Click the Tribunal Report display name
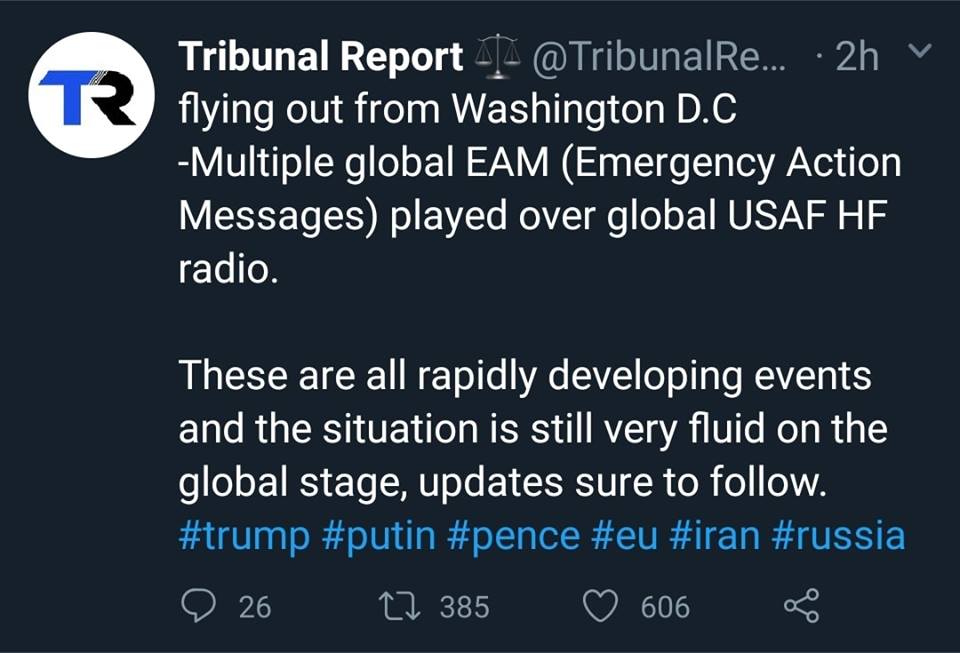Screen dimensions: 960x653 (x=321, y=58)
